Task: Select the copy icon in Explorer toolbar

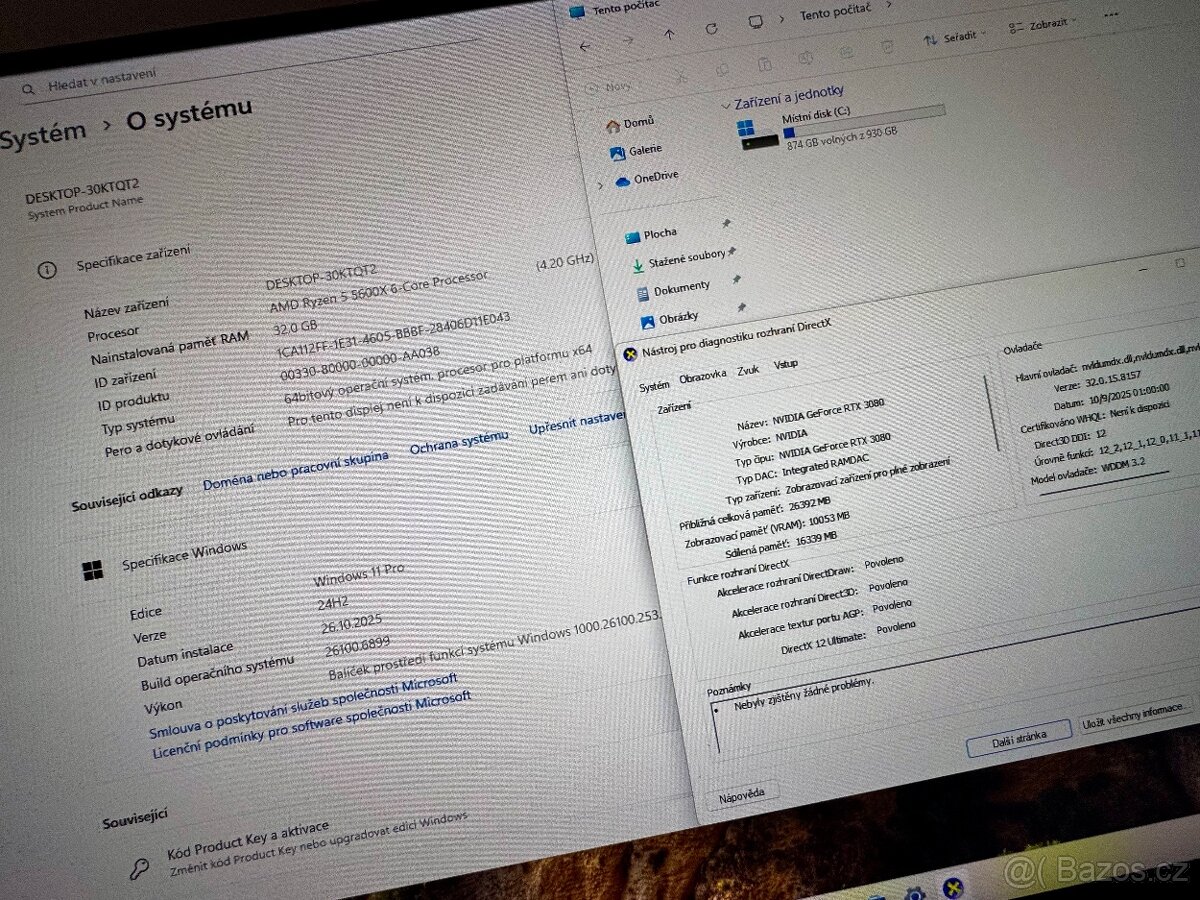Action: [x=722, y=70]
